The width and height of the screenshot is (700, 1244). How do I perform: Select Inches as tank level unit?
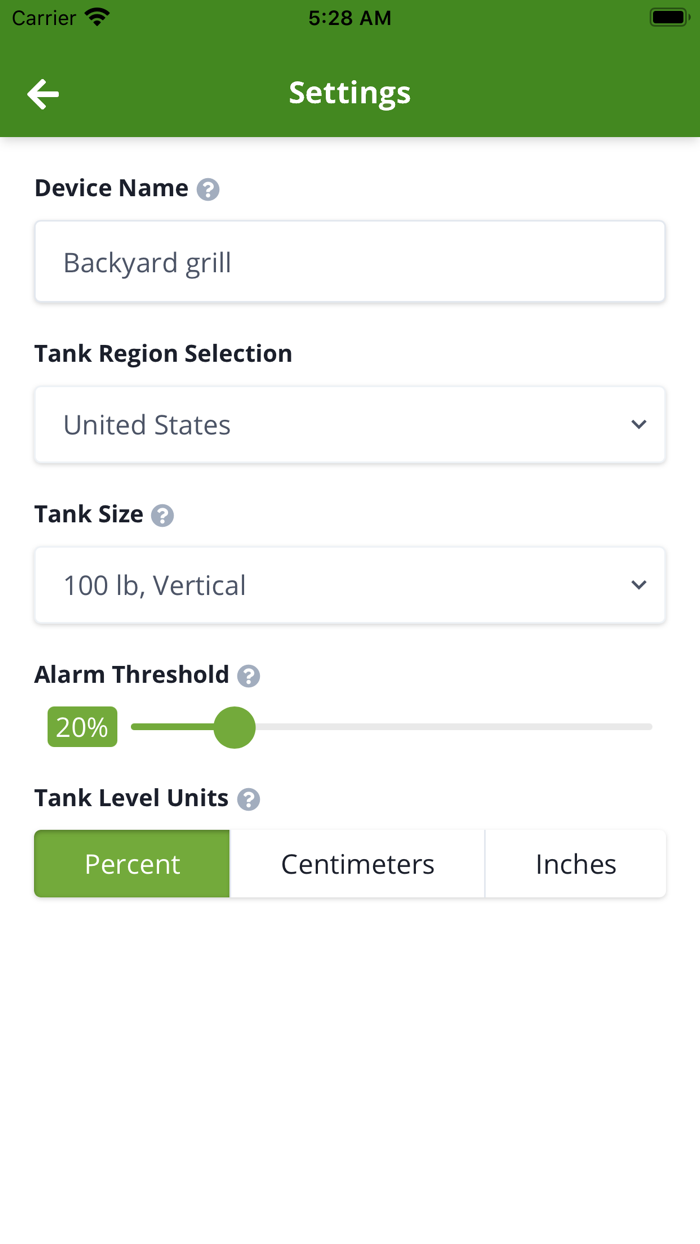(576, 863)
